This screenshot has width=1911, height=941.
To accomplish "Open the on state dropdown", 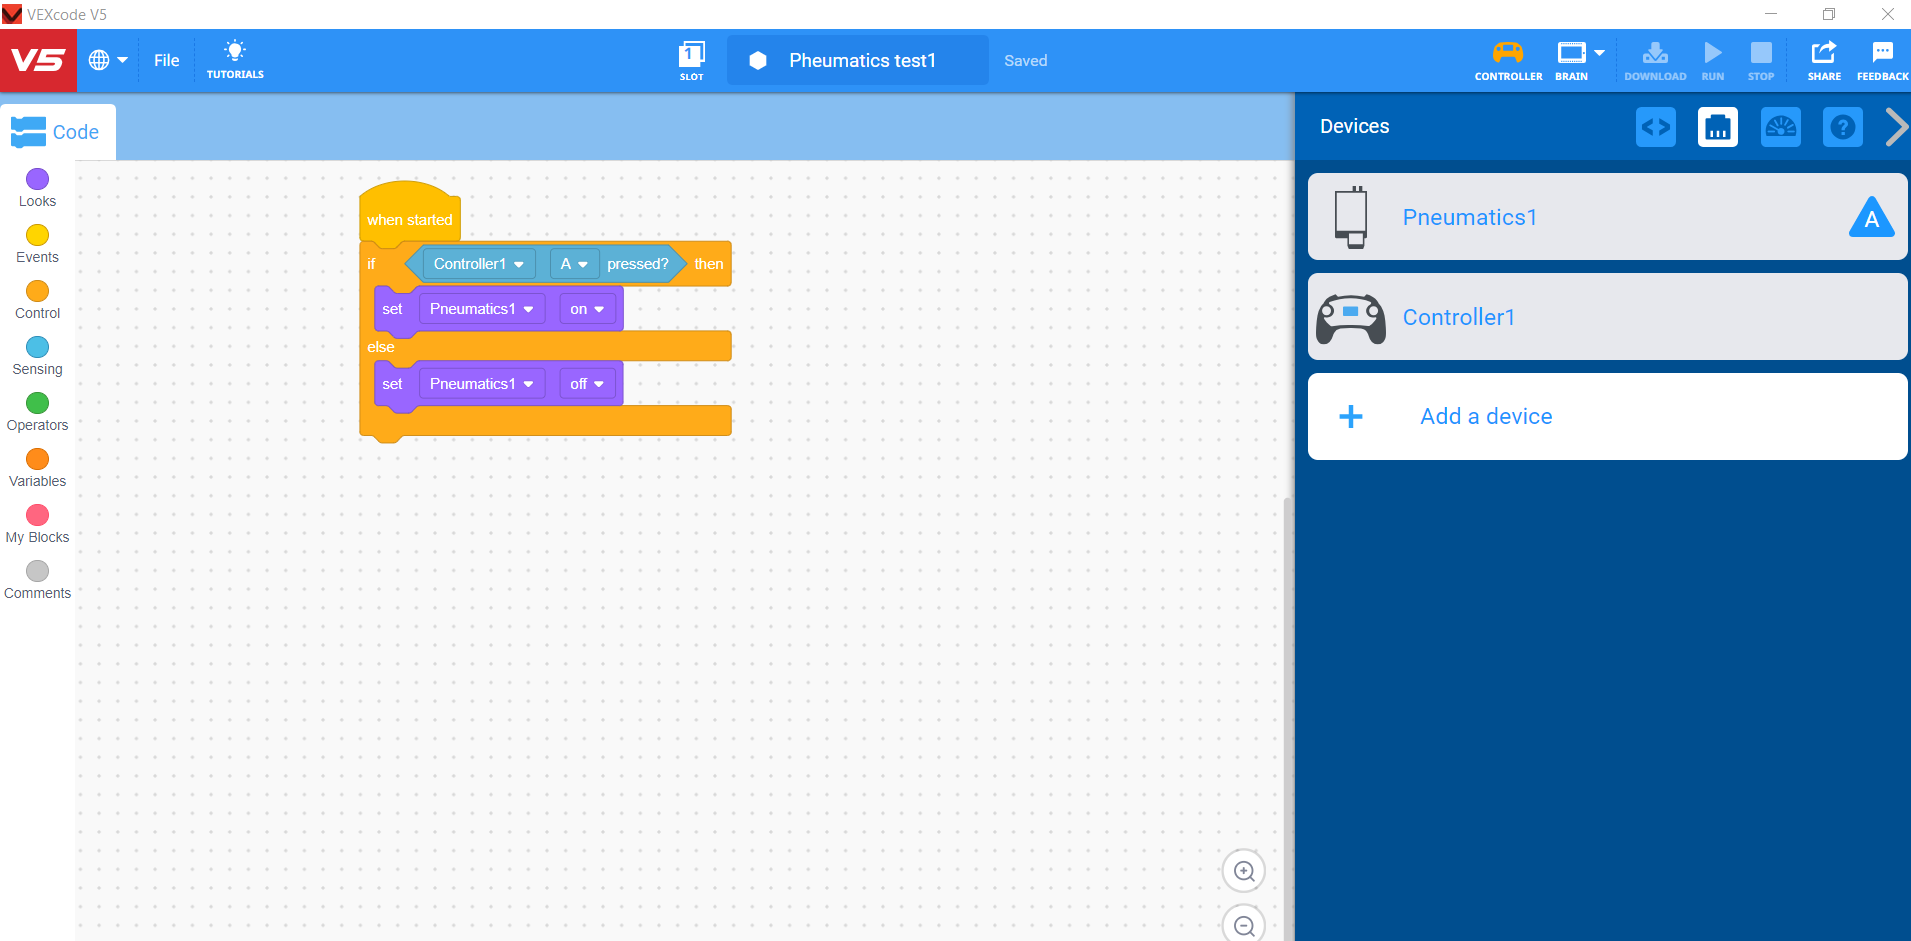I will coord(587,309).
